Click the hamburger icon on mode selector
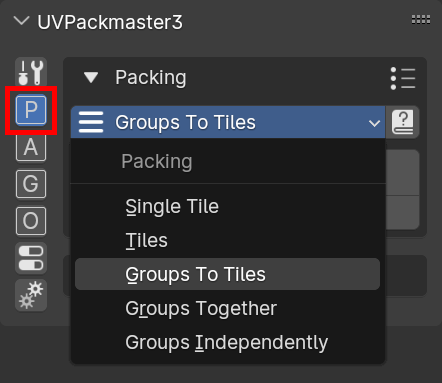442x383 pixels. click(91, 122)
